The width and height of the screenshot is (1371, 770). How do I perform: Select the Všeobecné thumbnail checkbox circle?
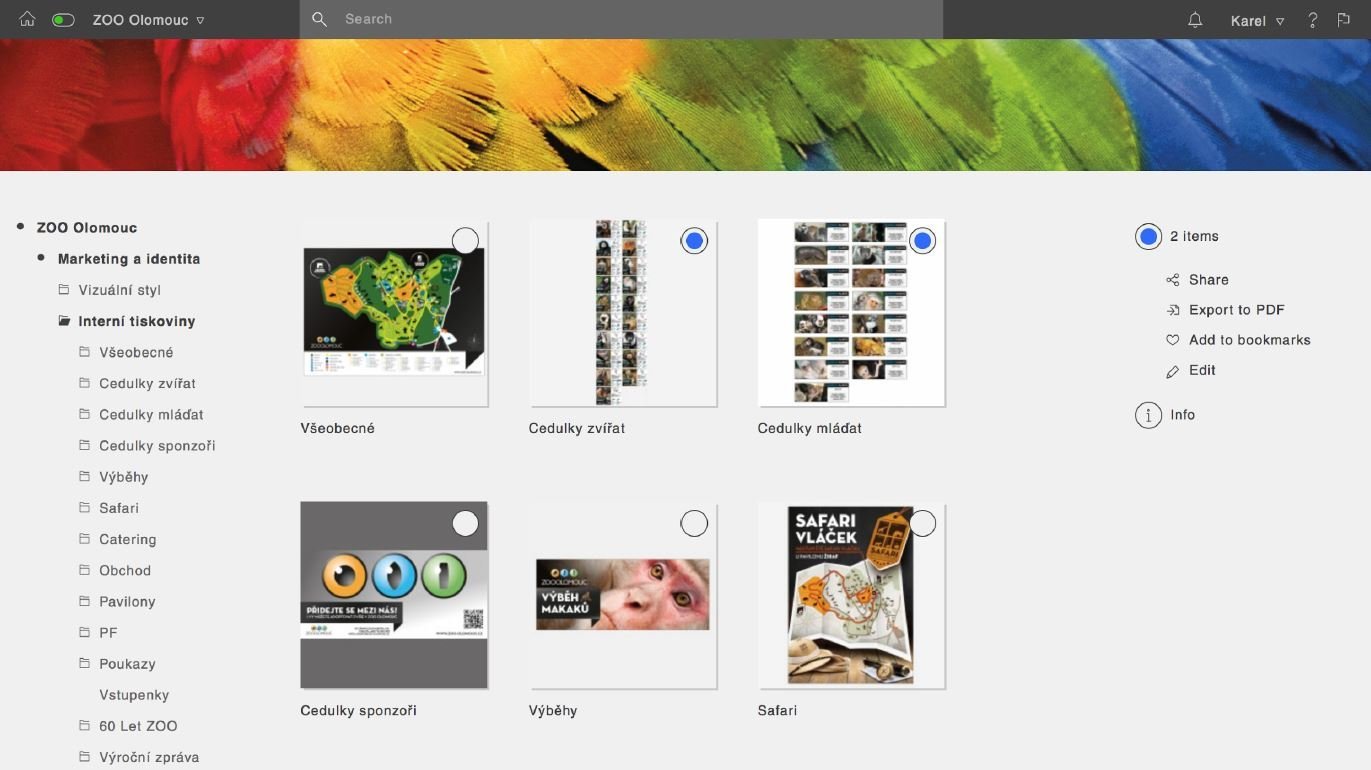tap(465, 241)
